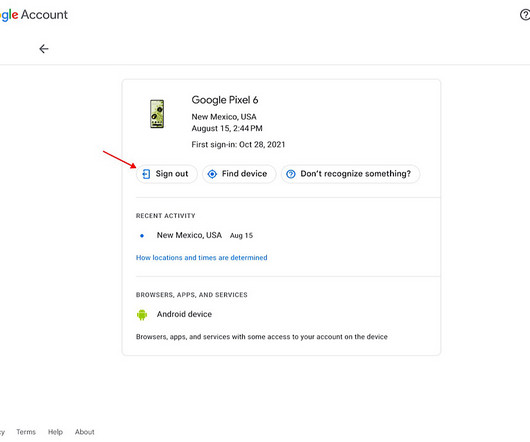Open the Terms footer link

click(26, 432)
